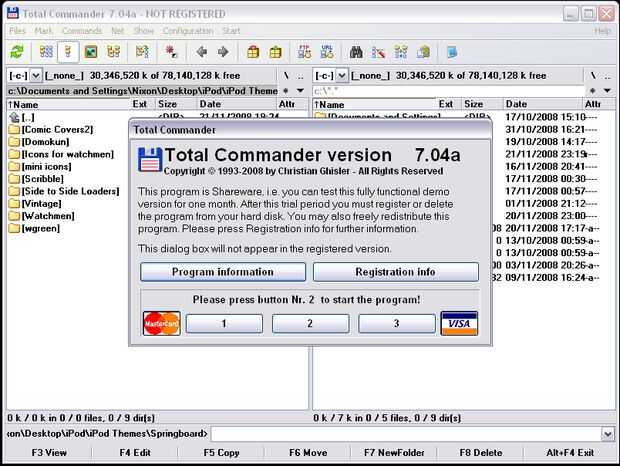Image resolution: width=620 pixels, height=466 pixels.
Task: Click the VISA logo in the dialog
Action: [x=459, y=323]
